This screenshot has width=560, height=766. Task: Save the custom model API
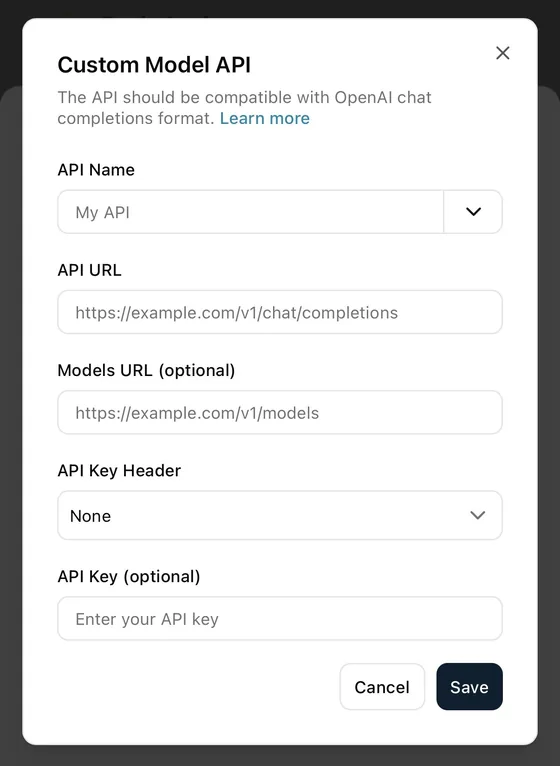pos(469,687)
